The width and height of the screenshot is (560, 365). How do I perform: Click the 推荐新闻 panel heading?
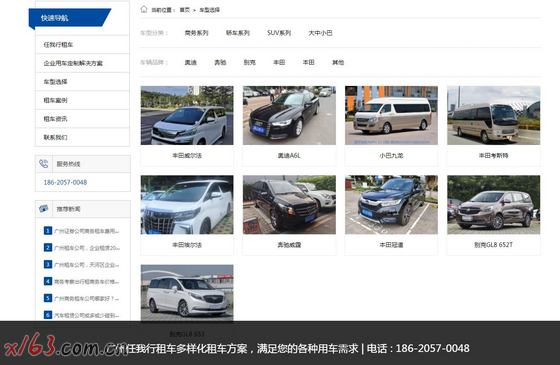tap(68, 209)
